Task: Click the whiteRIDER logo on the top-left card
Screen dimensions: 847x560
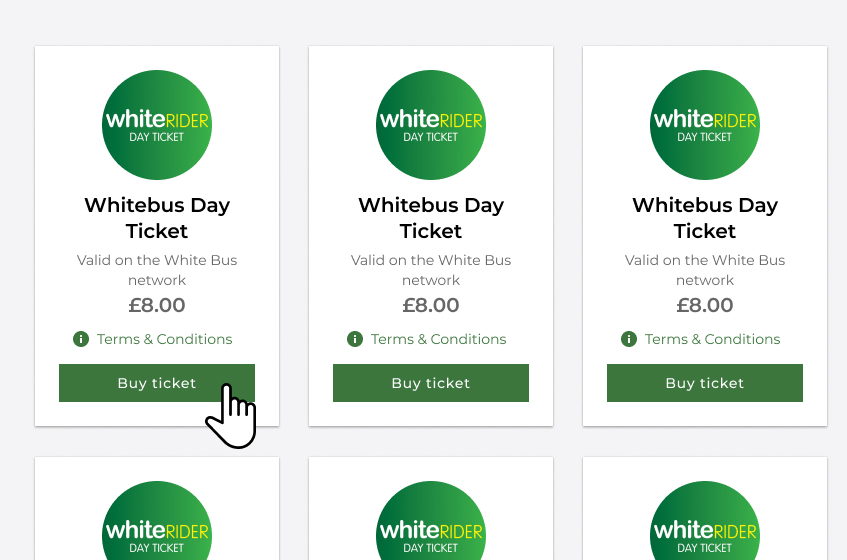Action: click(157, 125)
